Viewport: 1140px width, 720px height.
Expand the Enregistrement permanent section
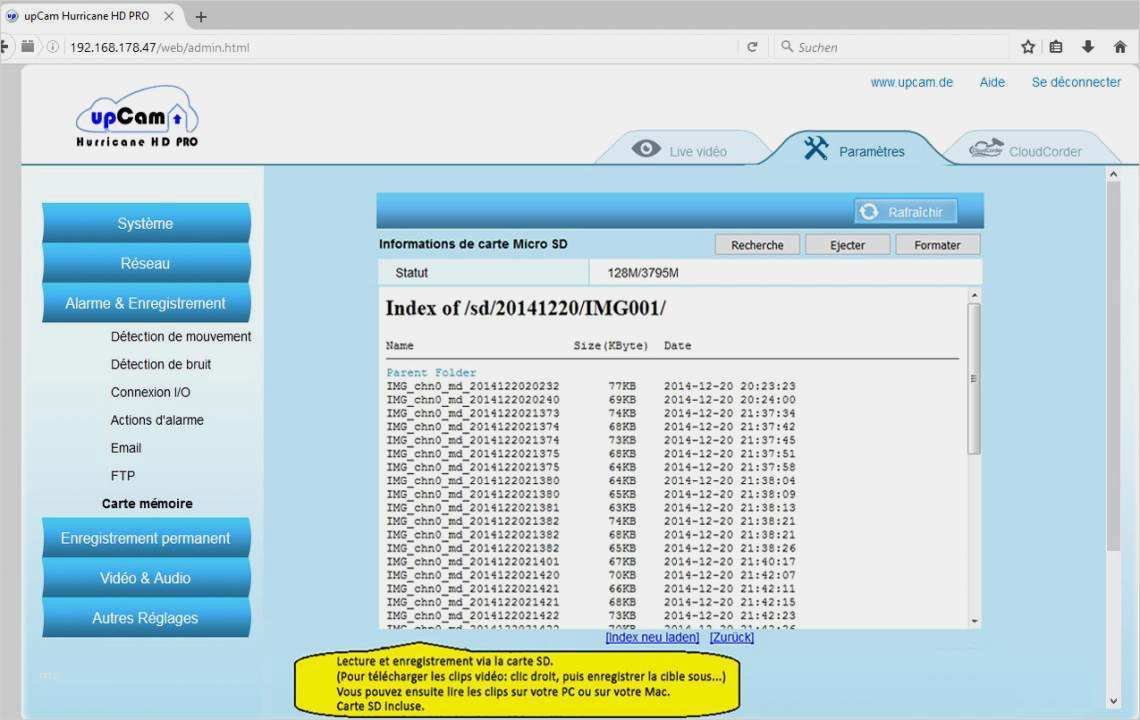(146, 538)
